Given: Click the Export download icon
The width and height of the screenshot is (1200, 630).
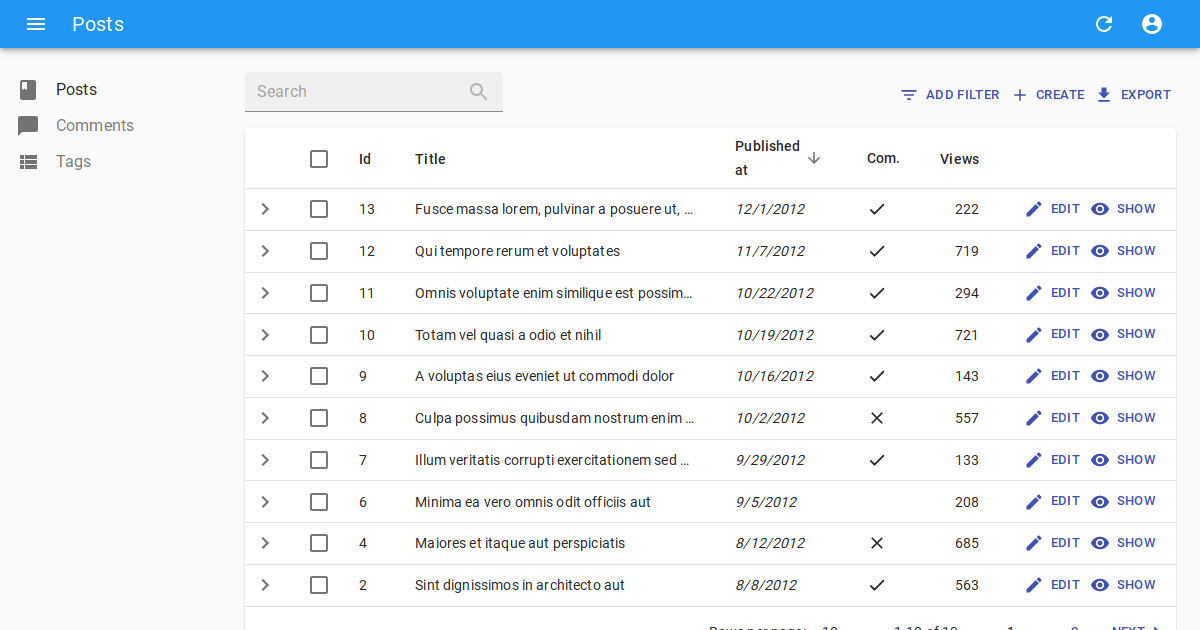Looking at the screenshot, I should coord(1104,95).
